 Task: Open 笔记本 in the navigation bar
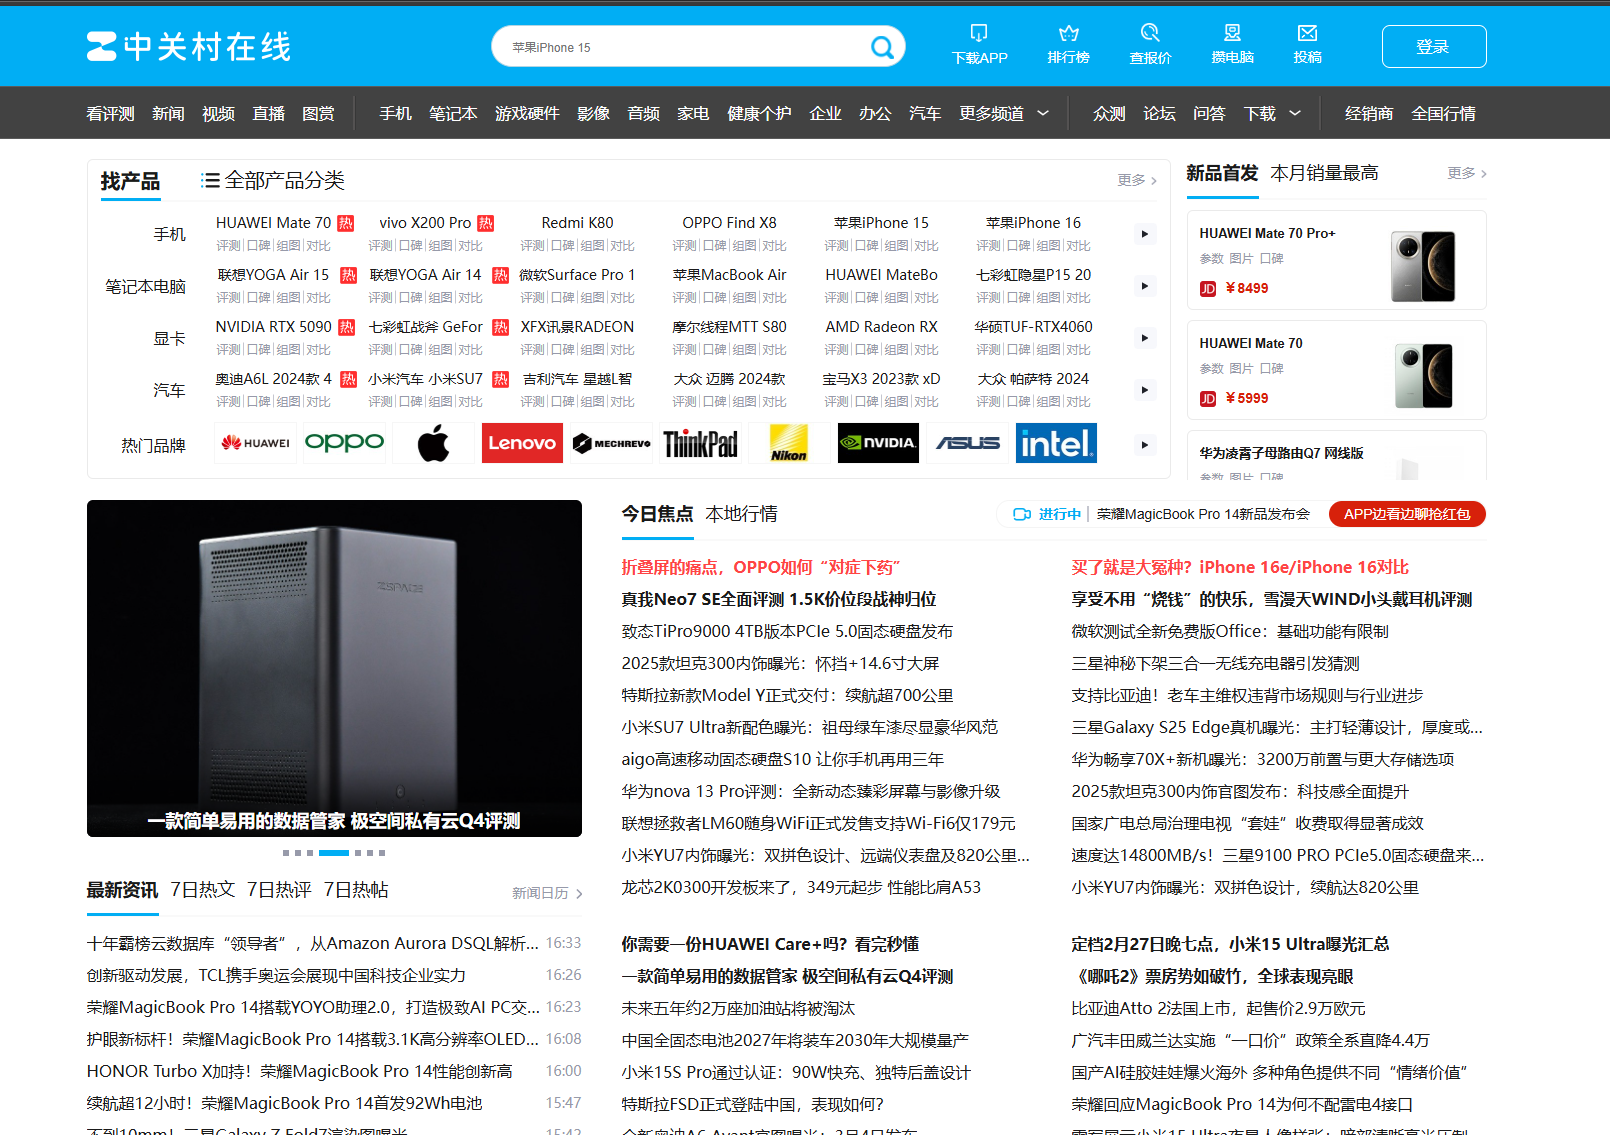point(453,113)
